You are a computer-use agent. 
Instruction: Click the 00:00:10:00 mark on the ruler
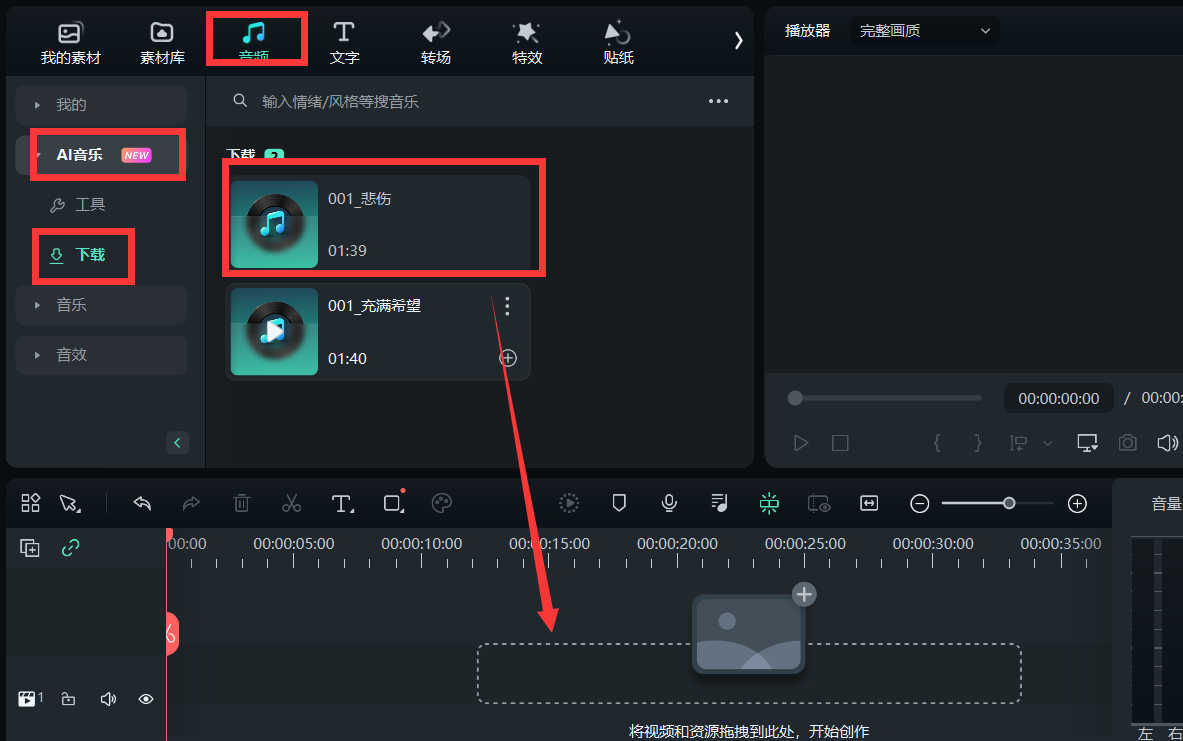click(x=422, y=543)
